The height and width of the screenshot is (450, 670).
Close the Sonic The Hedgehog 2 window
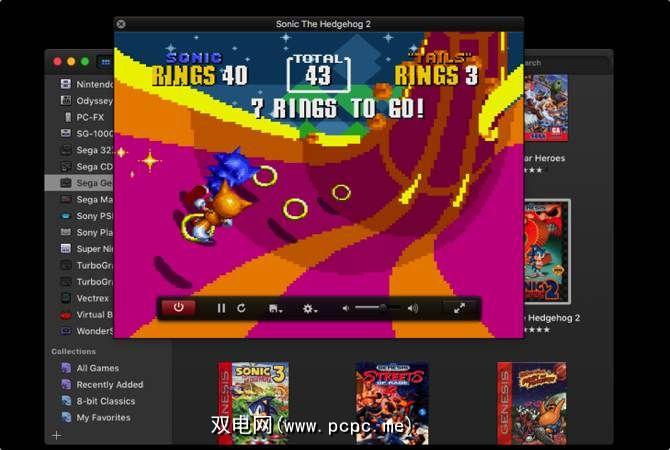[x=121, y=24]
